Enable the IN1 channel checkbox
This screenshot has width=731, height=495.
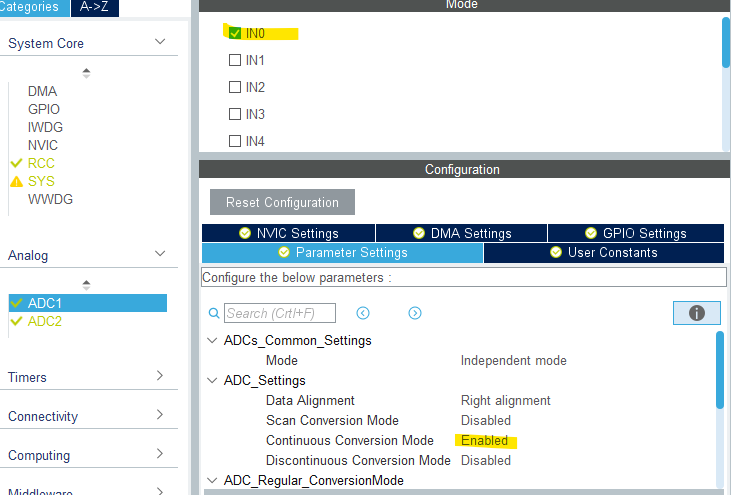235,60
